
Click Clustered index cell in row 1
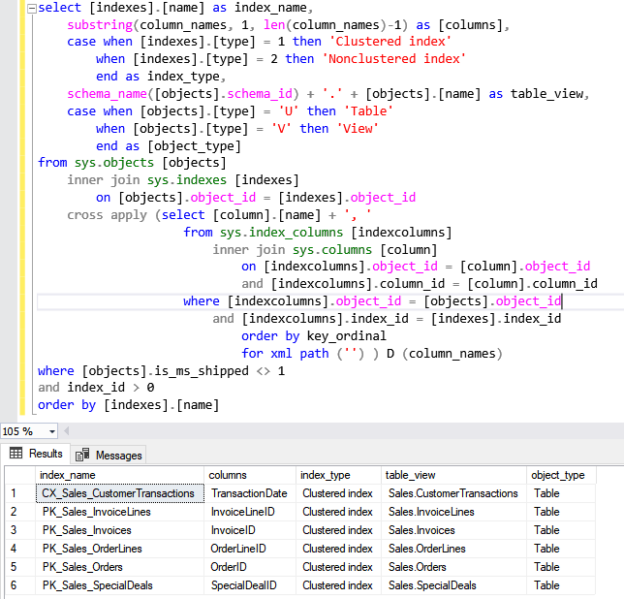coord(338,493)
